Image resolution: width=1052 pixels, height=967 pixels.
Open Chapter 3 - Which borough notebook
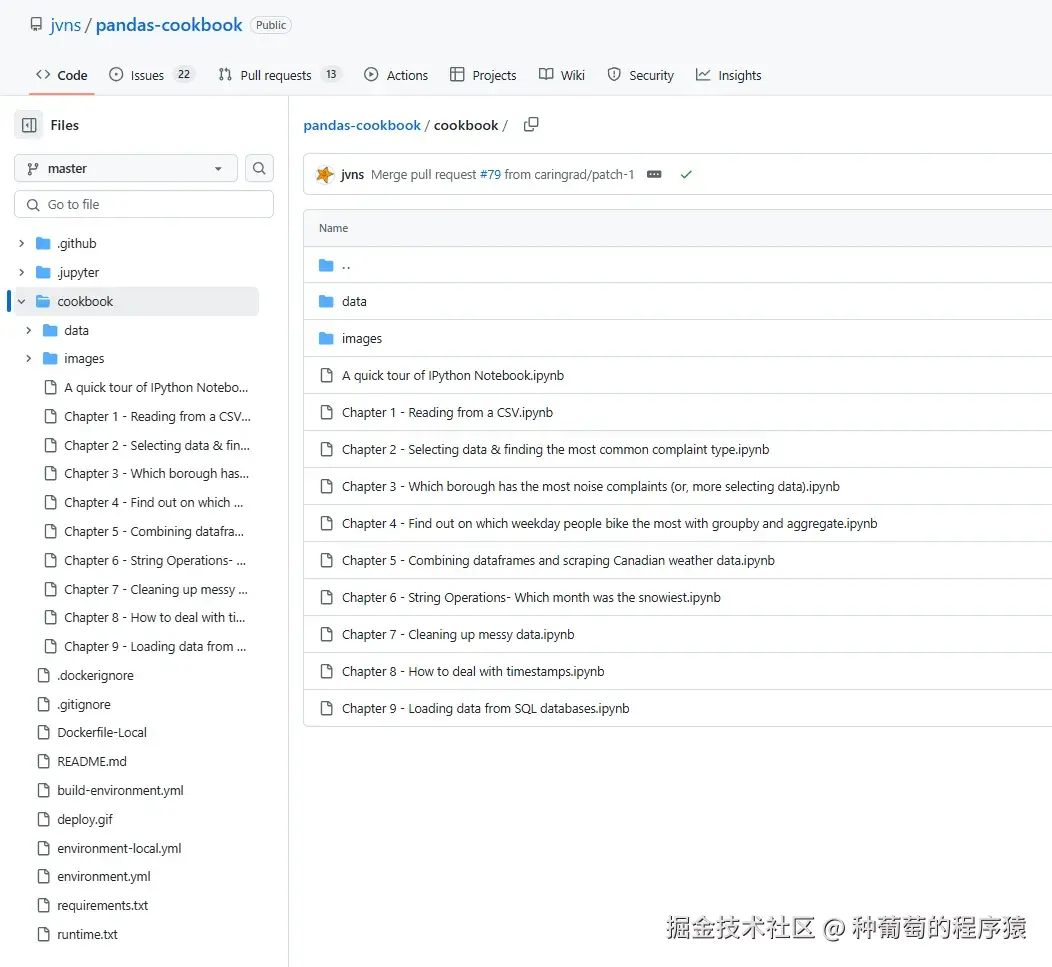[590, 486]
